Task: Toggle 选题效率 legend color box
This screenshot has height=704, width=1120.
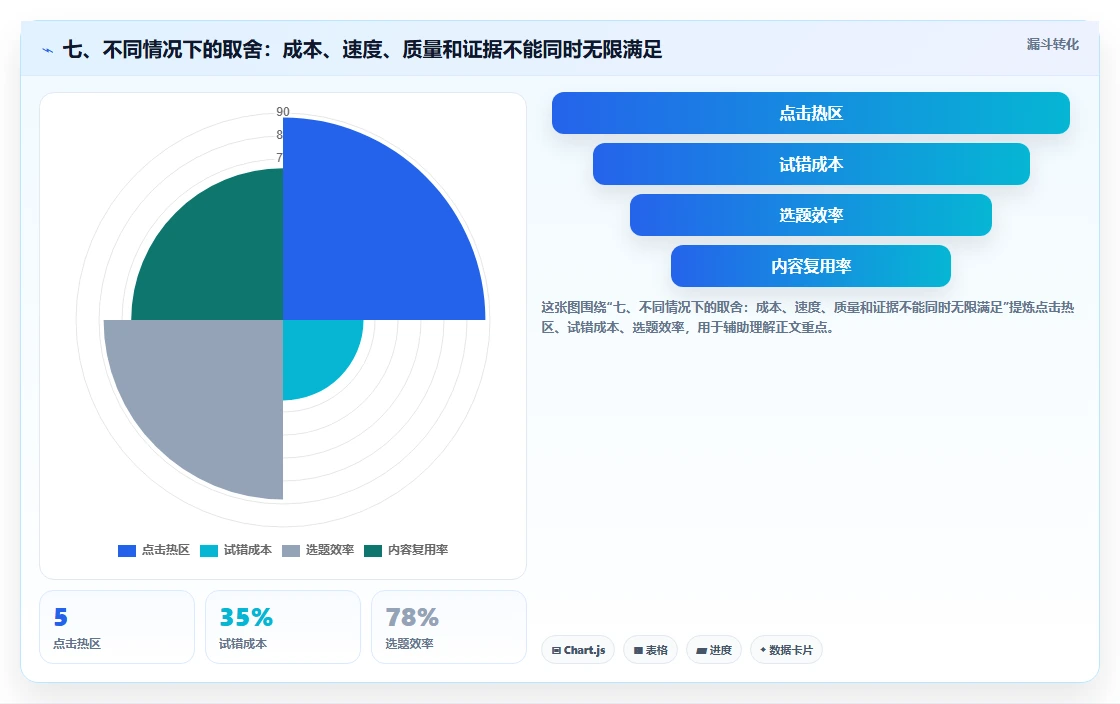Action: coord(291,550)
